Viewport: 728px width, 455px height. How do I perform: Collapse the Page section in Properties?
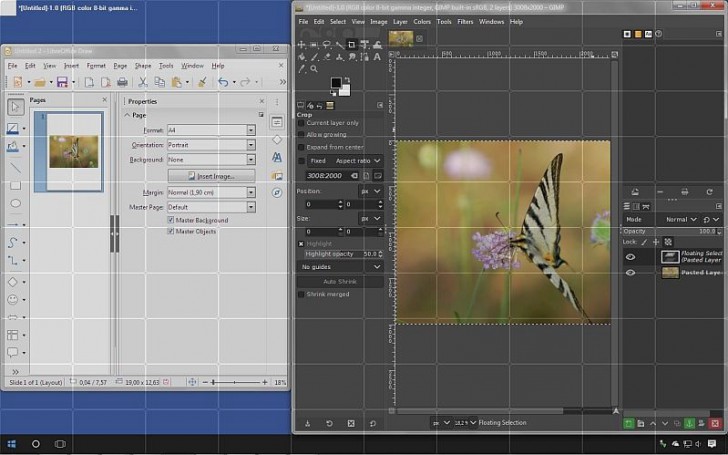[x=127, y=115]
